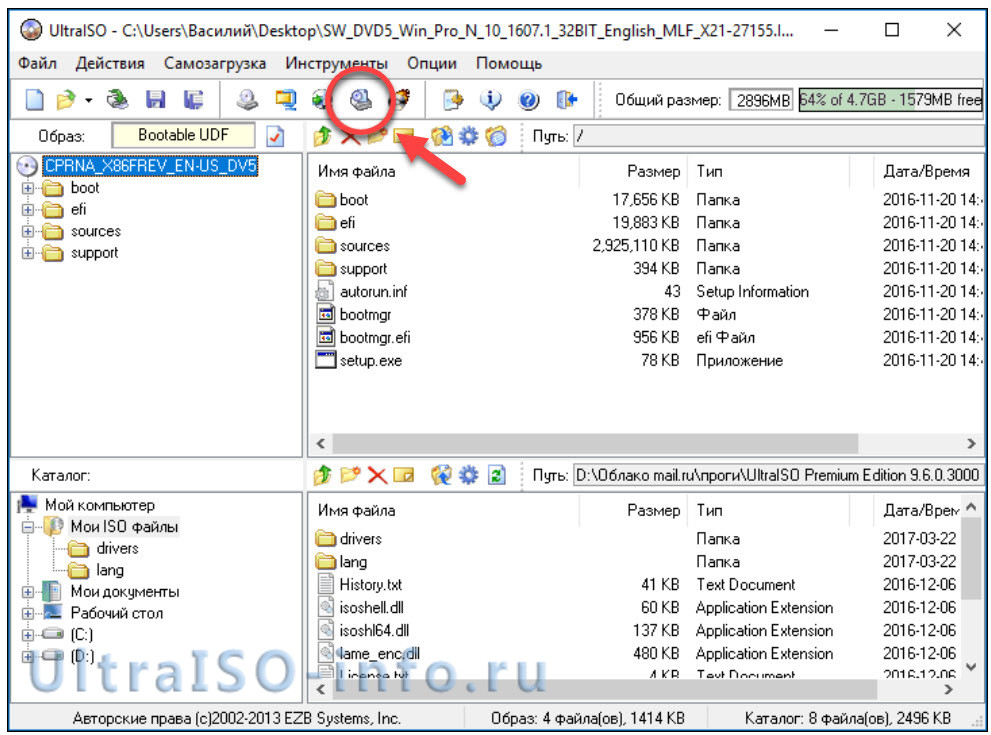This screenshot has height=735, width=991.
Task: Click the Save As icon
Action: click(x=193, y=100)
